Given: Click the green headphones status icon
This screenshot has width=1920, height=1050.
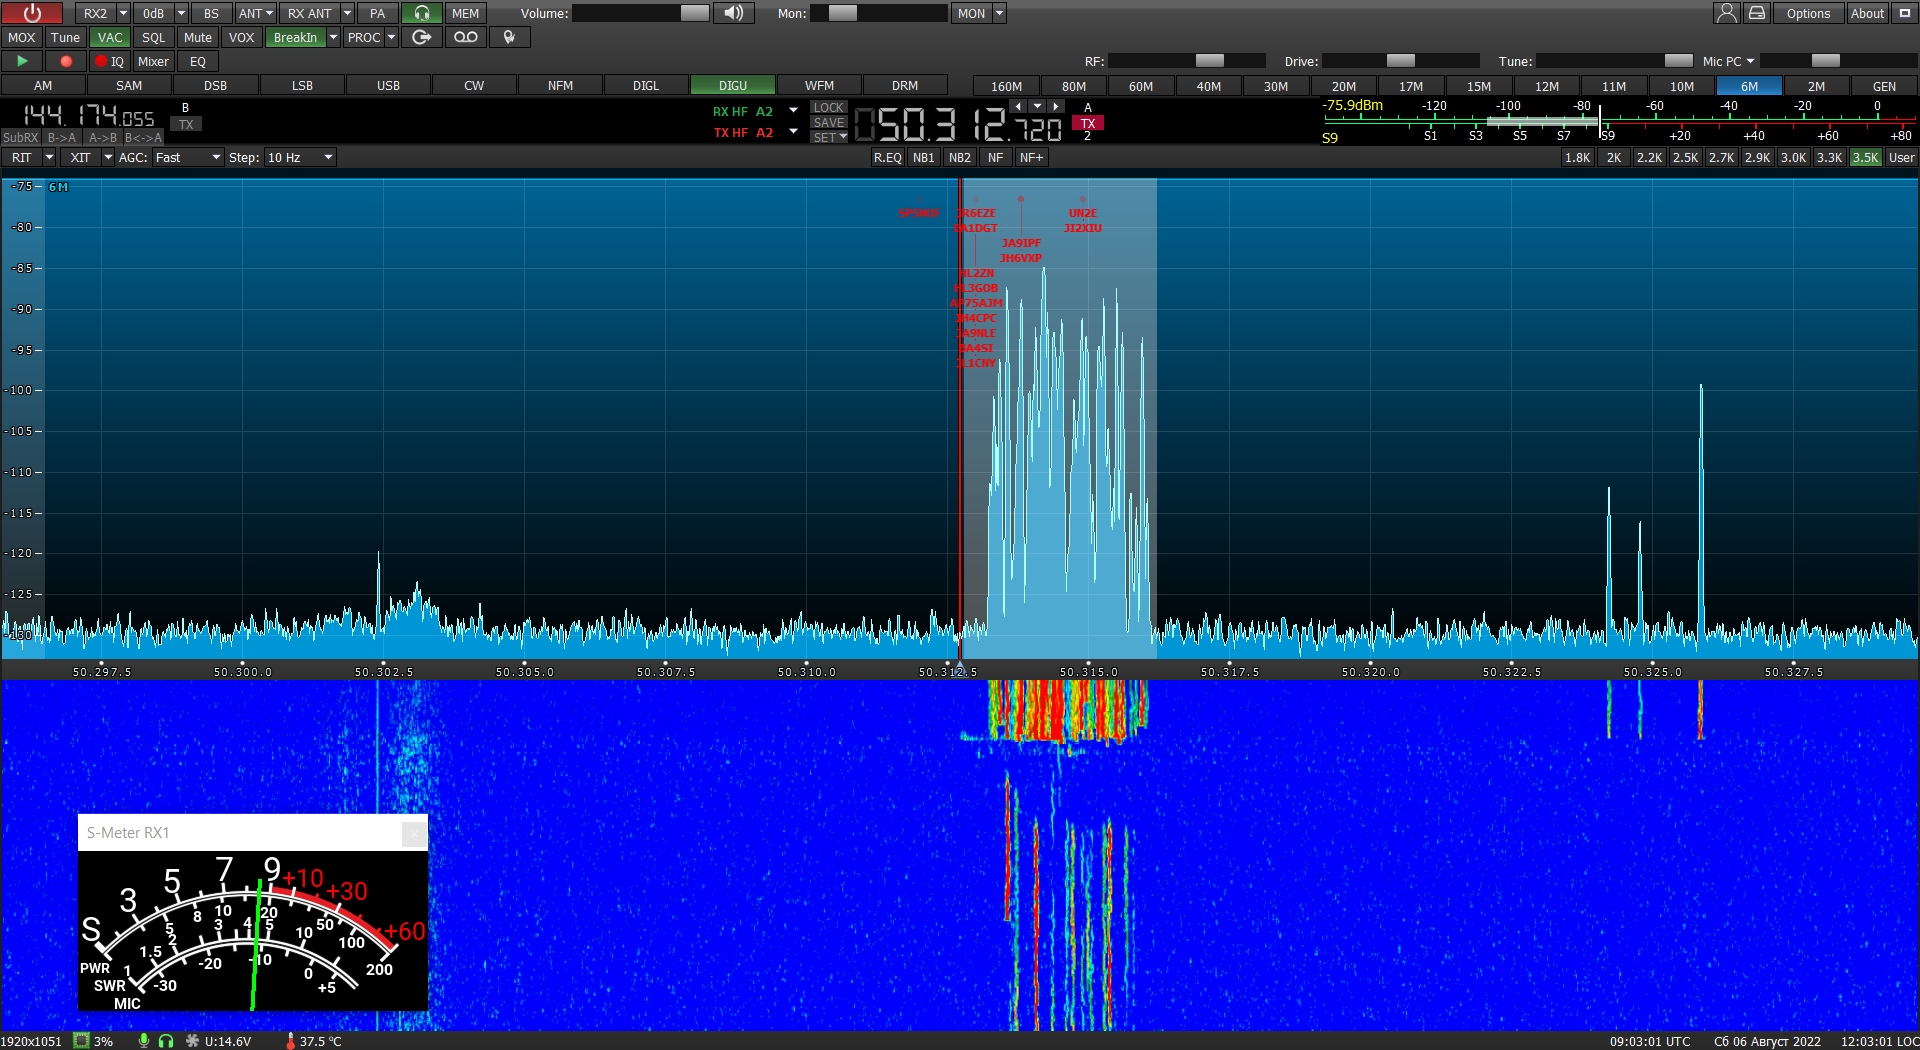Looking at the screenshot, I should click(x=166, y=1041).
